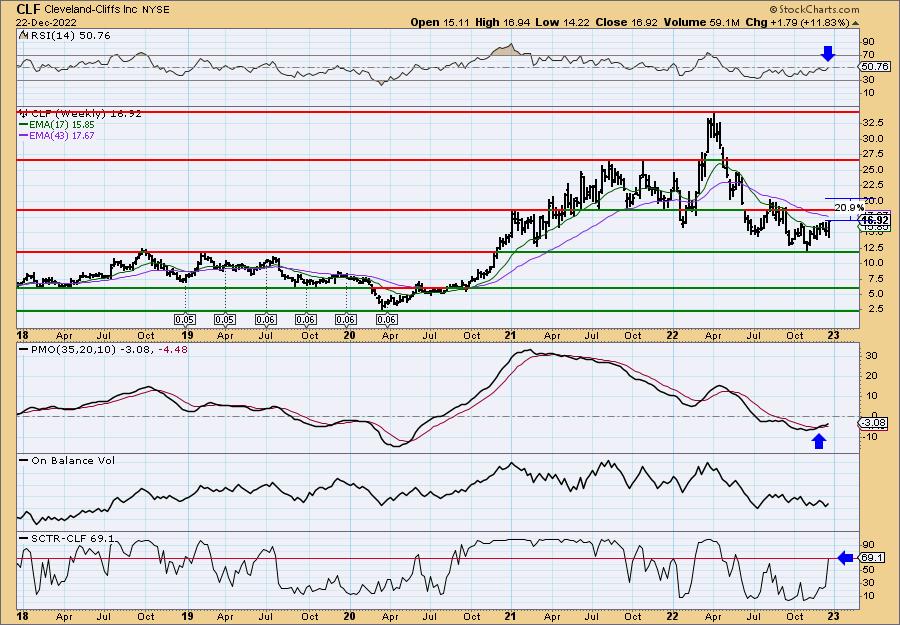
Task: Click the CLF ticker symbol in header
Action: tap(29, 9)
